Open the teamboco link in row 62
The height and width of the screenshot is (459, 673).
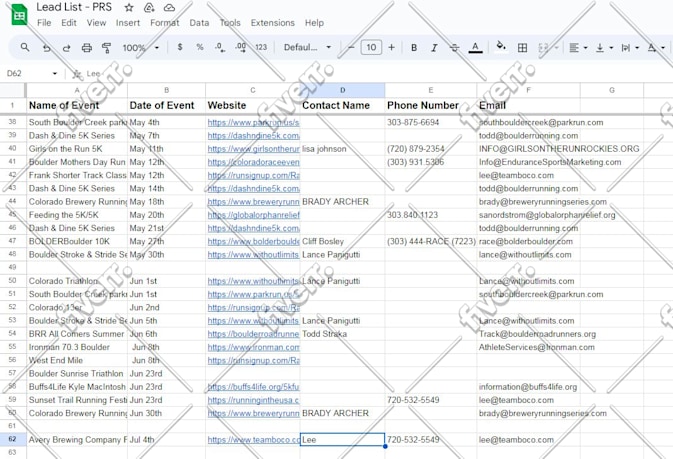(254, 440)
